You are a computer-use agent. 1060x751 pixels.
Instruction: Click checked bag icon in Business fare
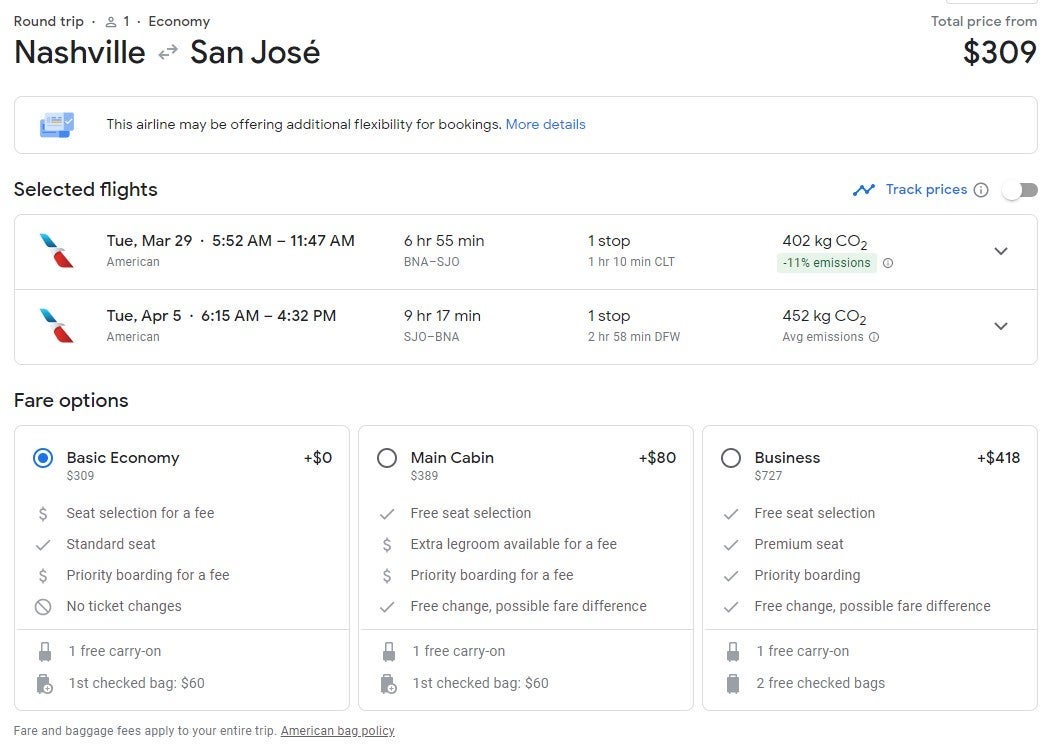pos(732,684)
